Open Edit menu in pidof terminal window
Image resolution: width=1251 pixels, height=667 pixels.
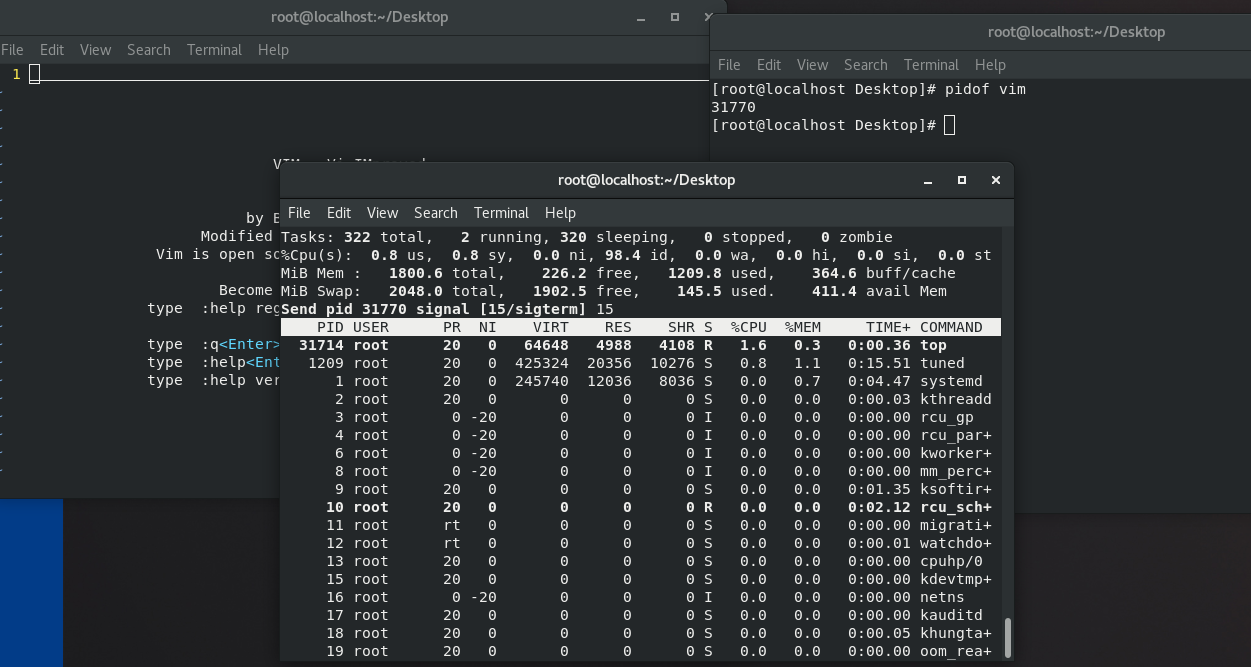(769, 65)
